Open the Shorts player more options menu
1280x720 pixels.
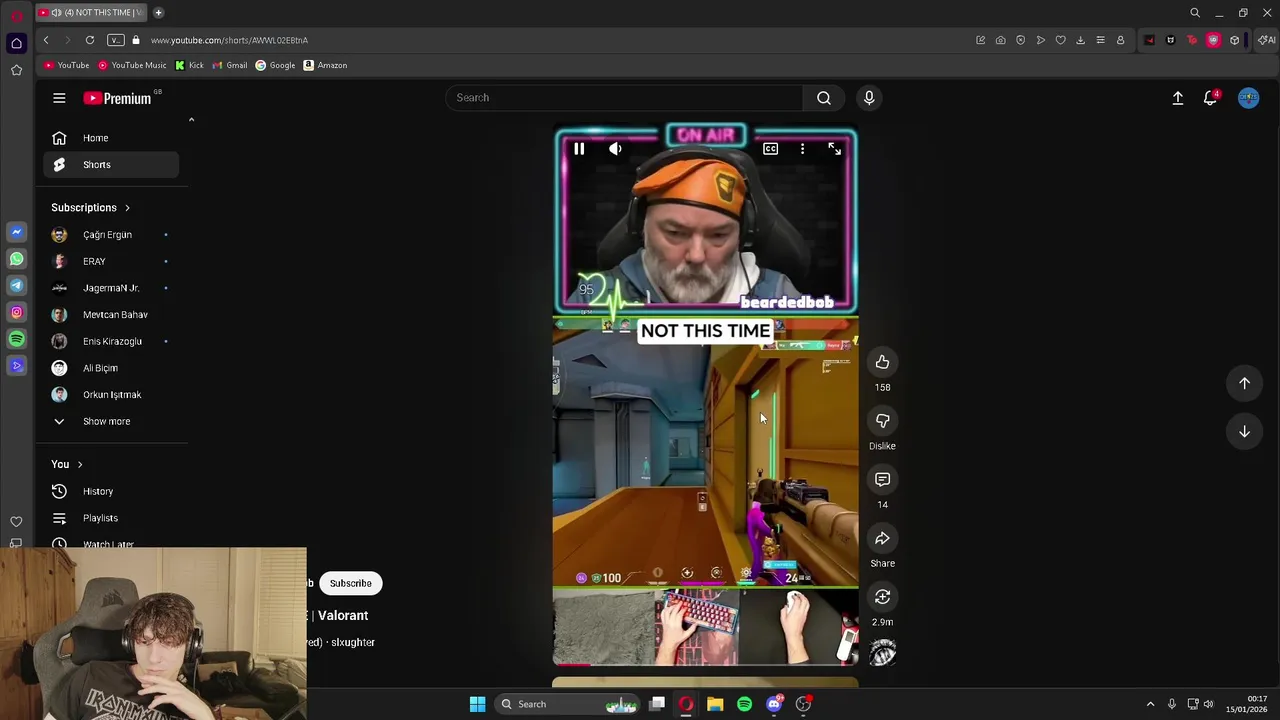(802, 149)
